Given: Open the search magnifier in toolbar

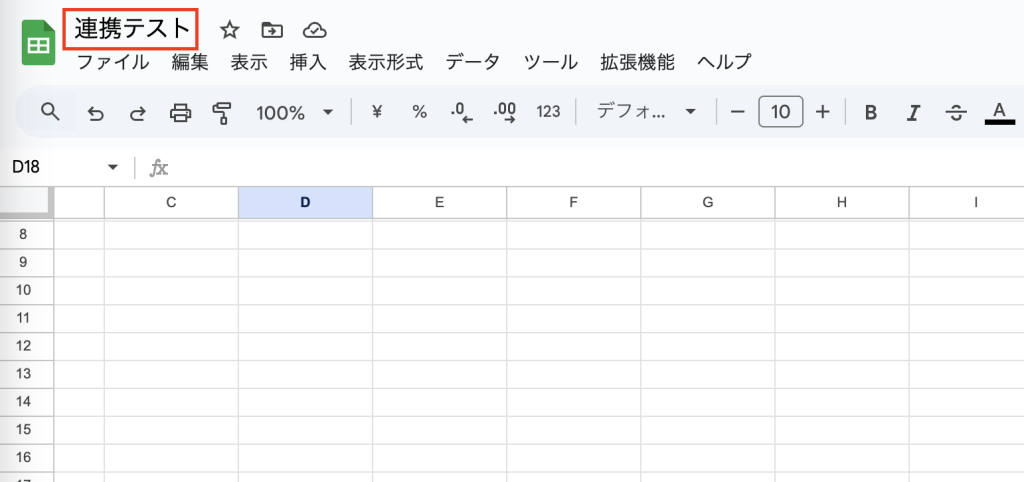Looking at the screenshot, I should (x=51, y=112).
